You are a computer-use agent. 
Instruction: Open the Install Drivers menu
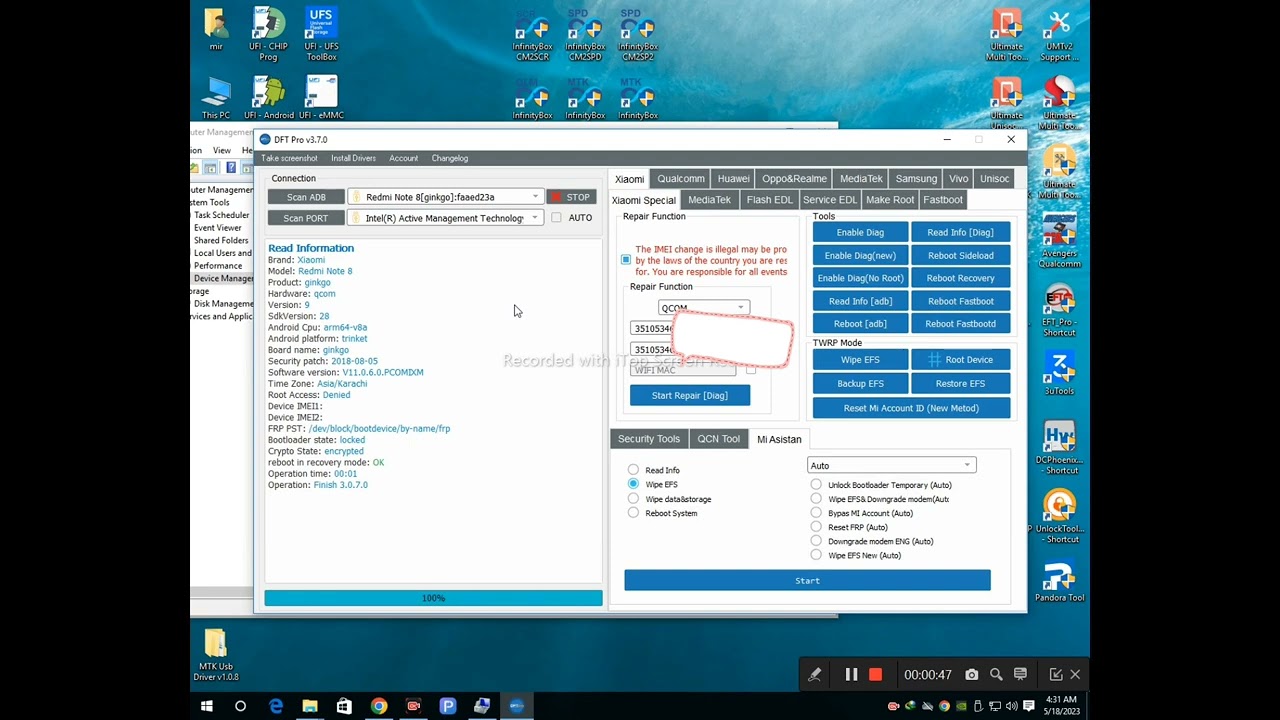(353, 158)
